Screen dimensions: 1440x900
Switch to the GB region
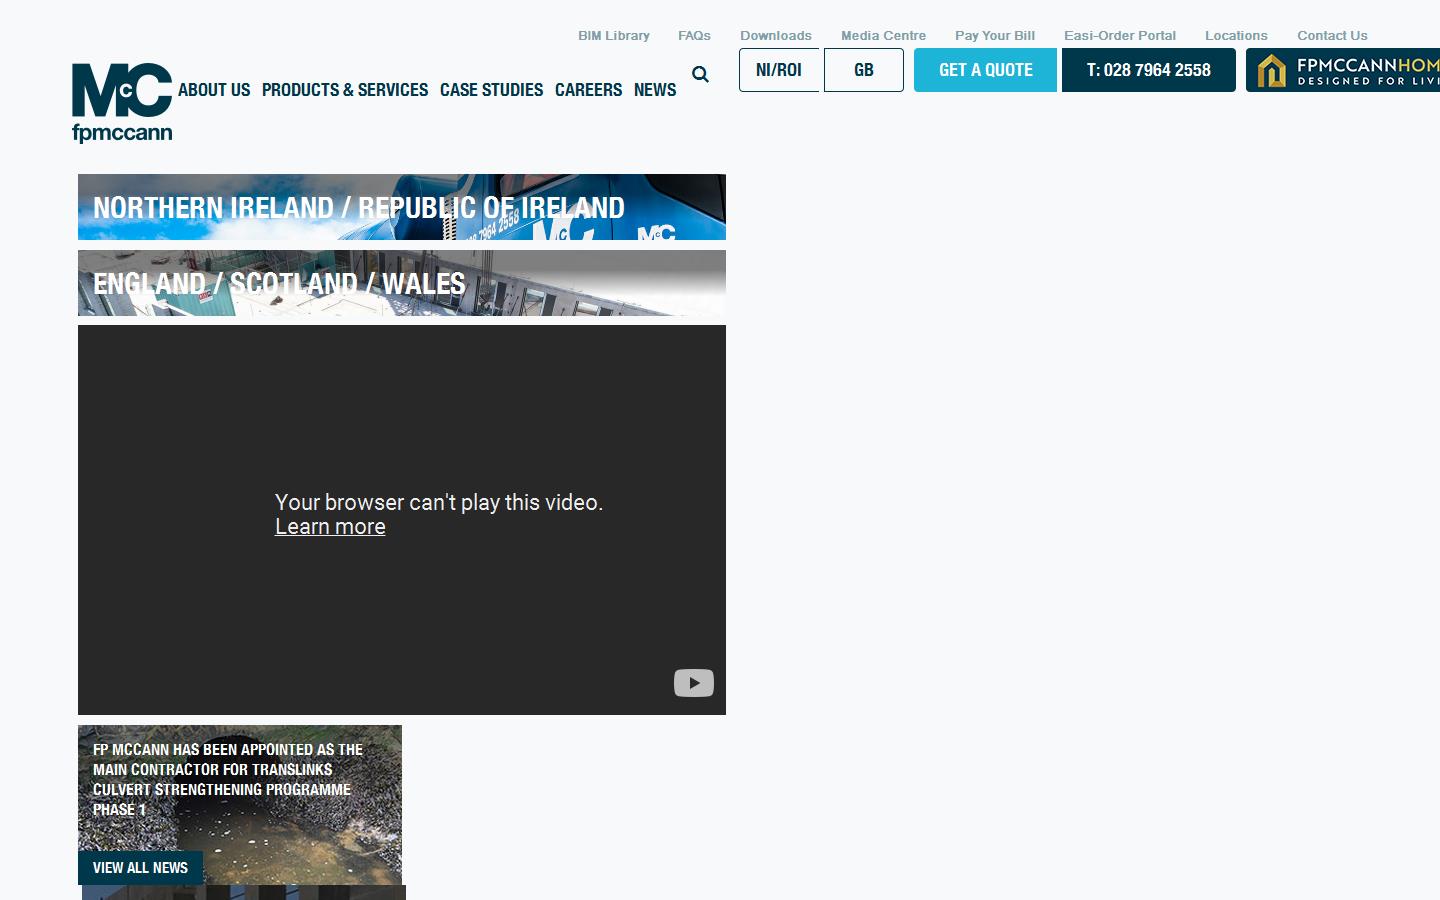pos(864,70)
